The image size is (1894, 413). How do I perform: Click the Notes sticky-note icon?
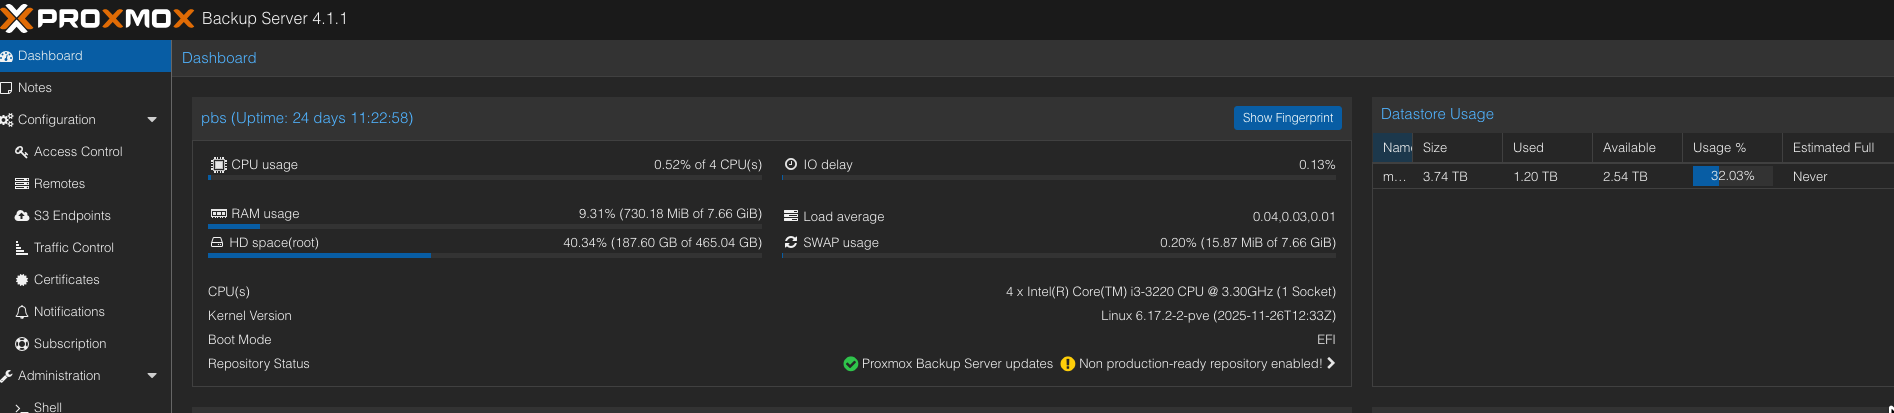6,88
